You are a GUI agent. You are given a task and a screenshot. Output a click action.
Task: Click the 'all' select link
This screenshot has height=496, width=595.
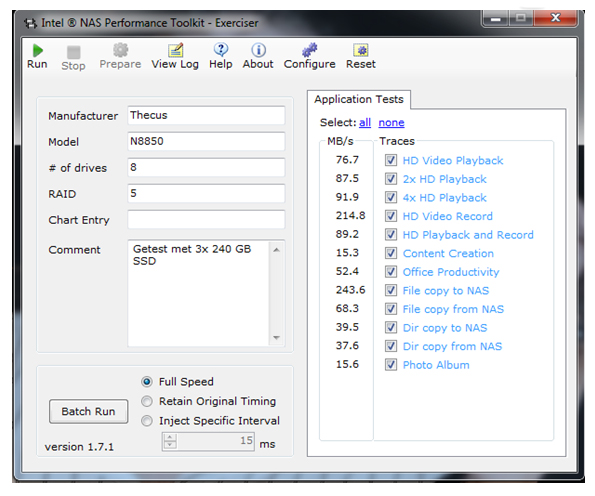(x=365, y=123)
